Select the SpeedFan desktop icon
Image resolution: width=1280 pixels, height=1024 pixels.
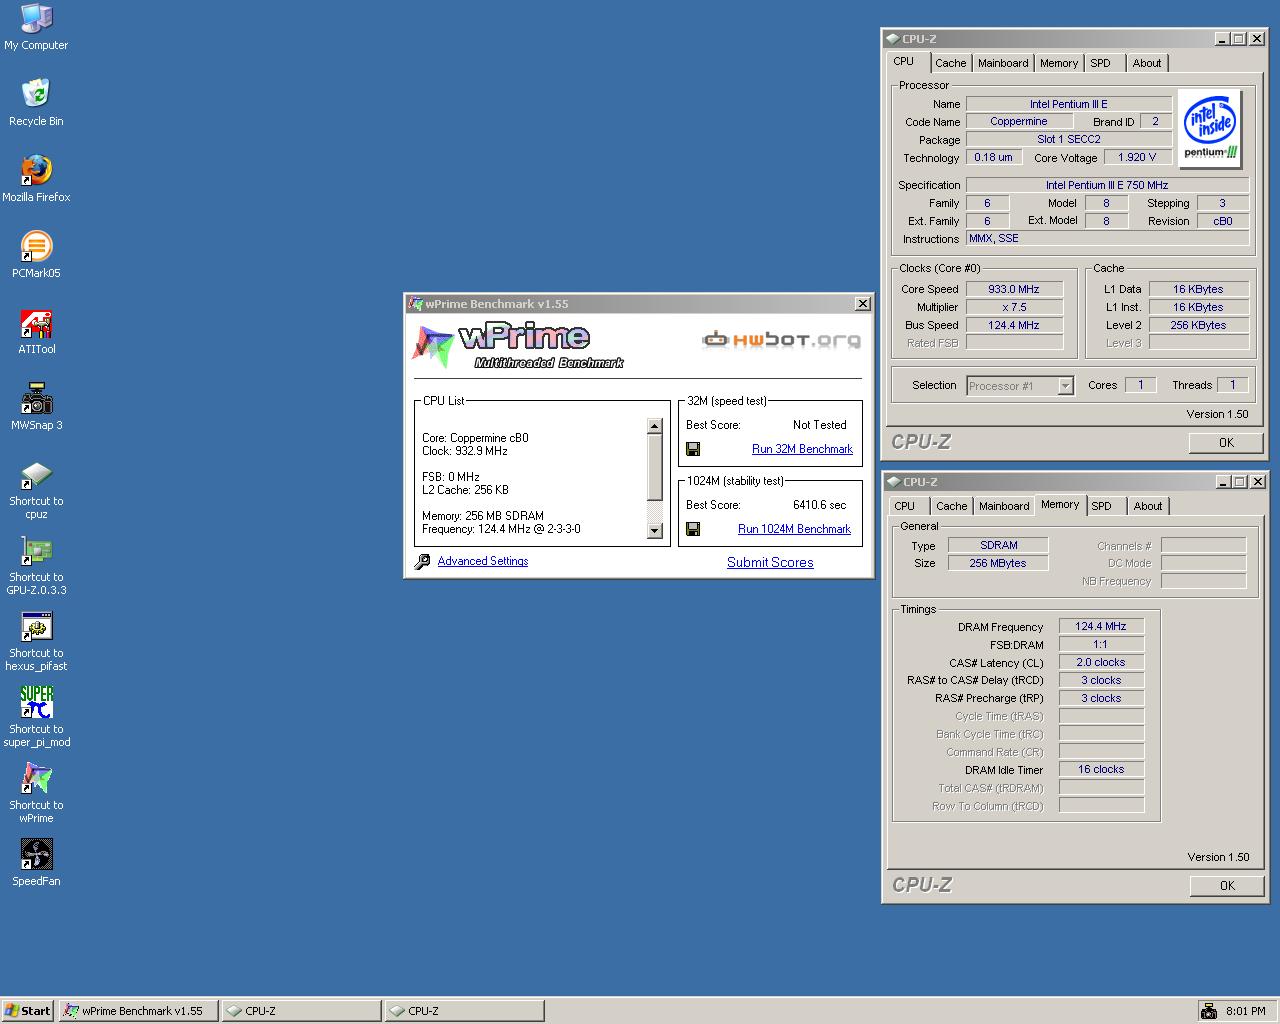tap(36, 862)
